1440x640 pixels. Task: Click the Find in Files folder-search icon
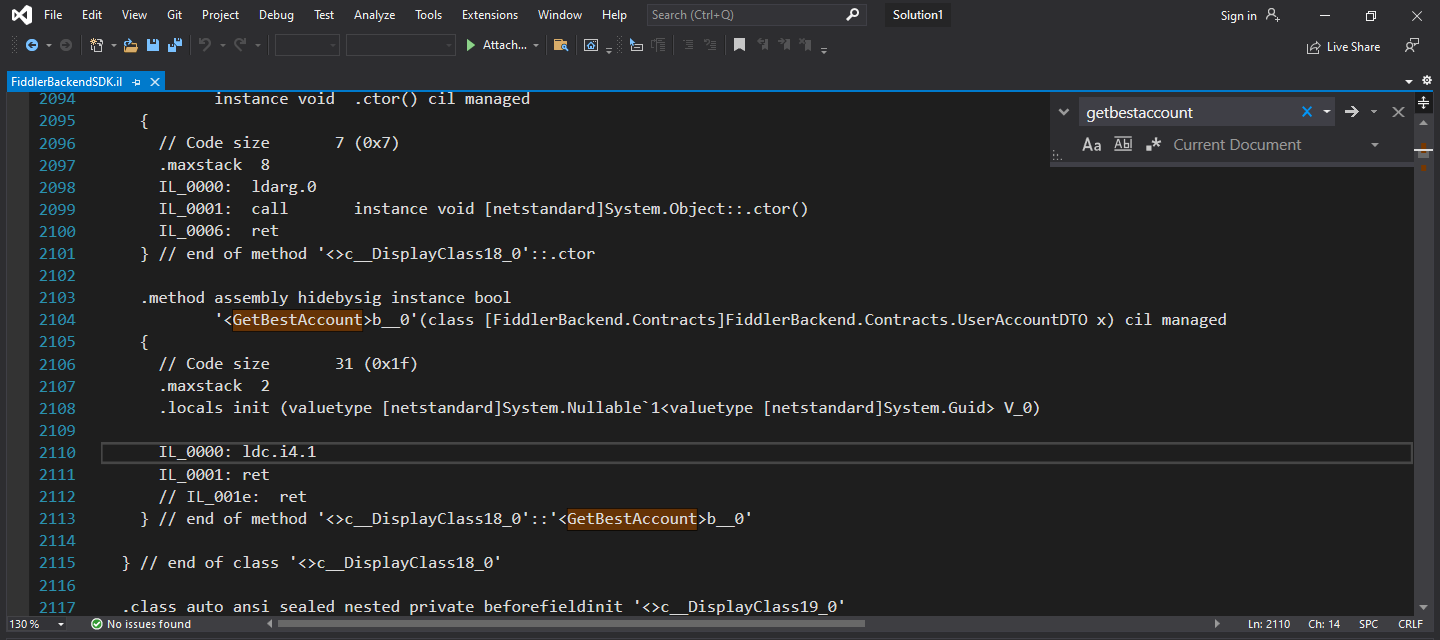pyautogui.click(x=561, y=45)
